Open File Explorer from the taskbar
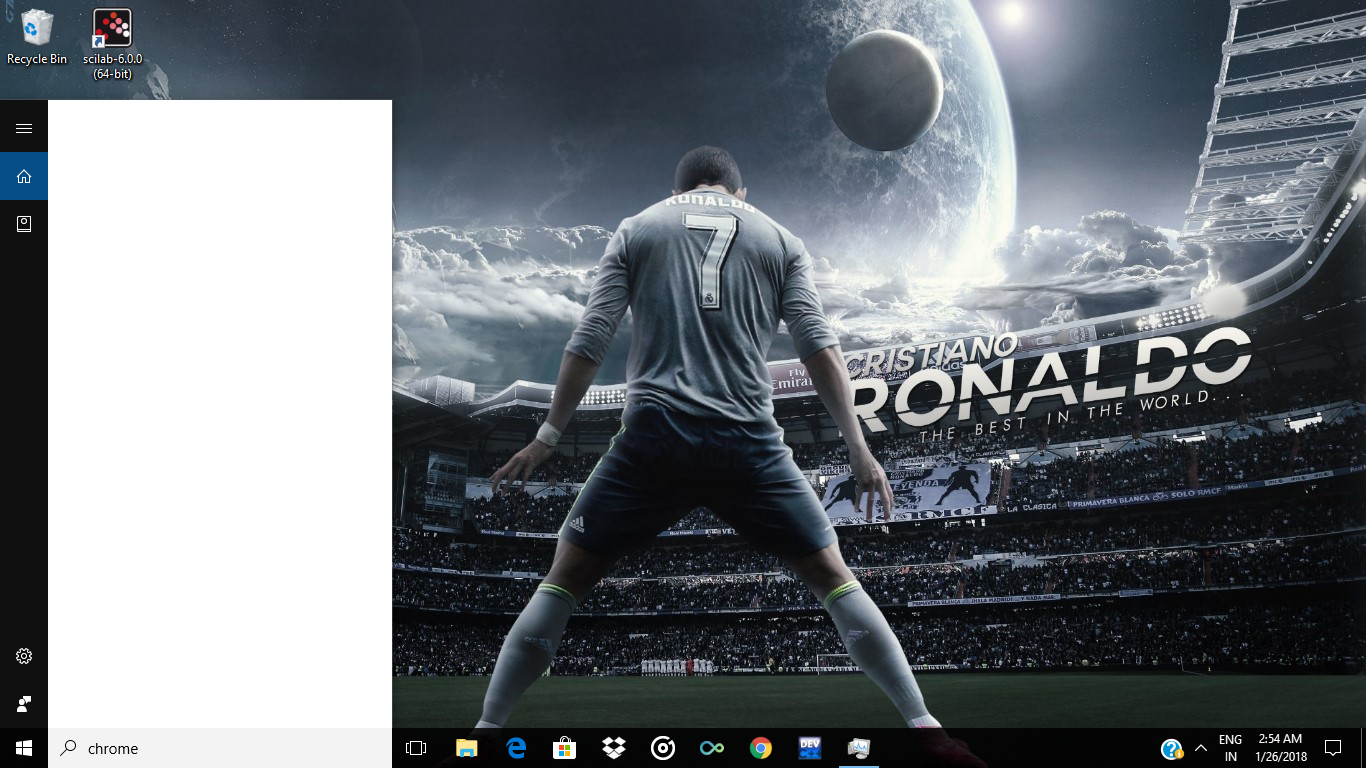This screenshot has height=768, width=1366. coord(467,748)
